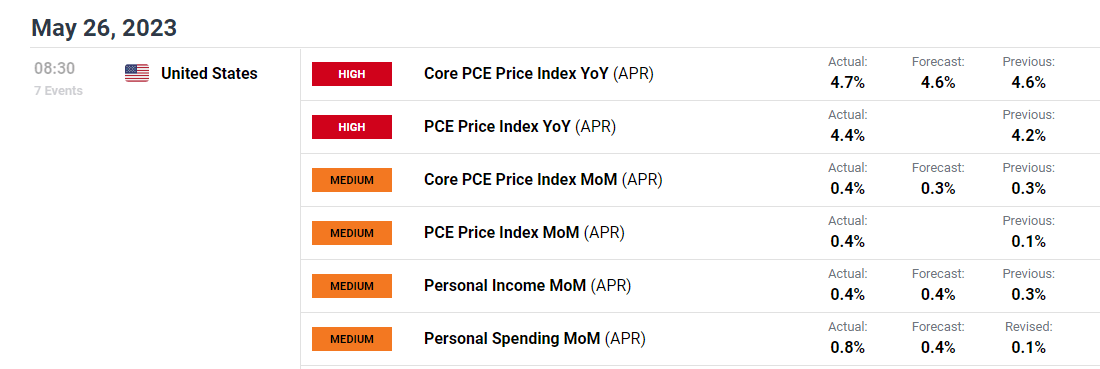Click the MEDIUM badge for PCE Price Index MoM
The height and width of the screenshot is (369, 1100).
click(351, 233)
